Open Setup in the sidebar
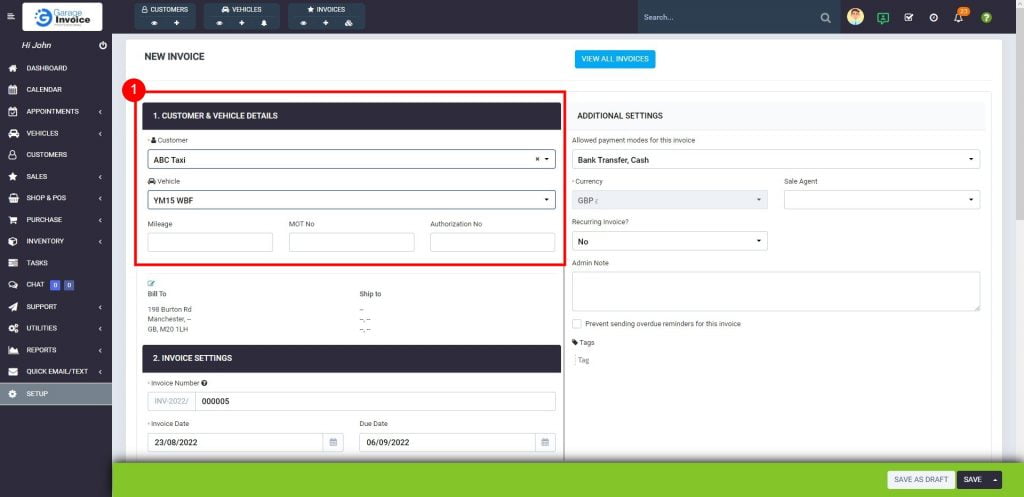This screenshot has height=497, width=1024. [56, 394]
